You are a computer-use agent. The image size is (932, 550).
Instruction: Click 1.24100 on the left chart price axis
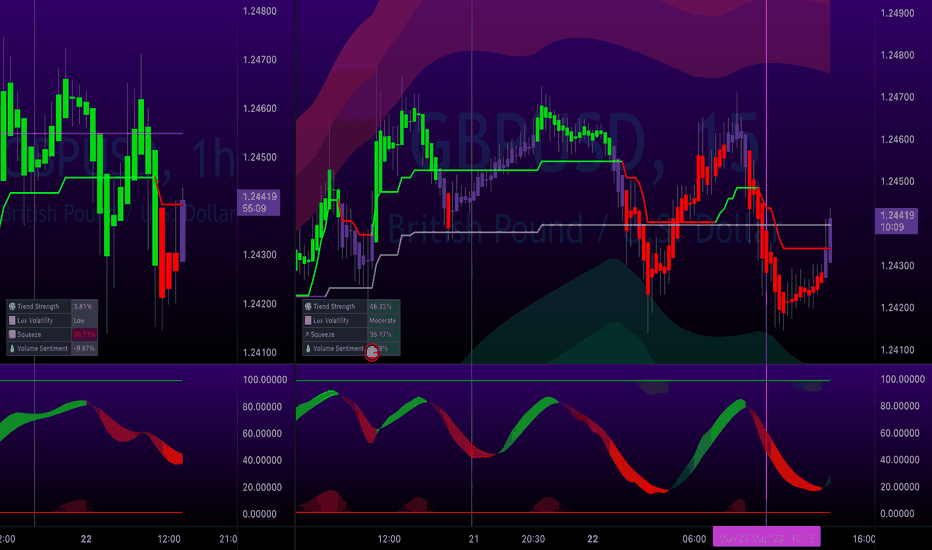260,353
